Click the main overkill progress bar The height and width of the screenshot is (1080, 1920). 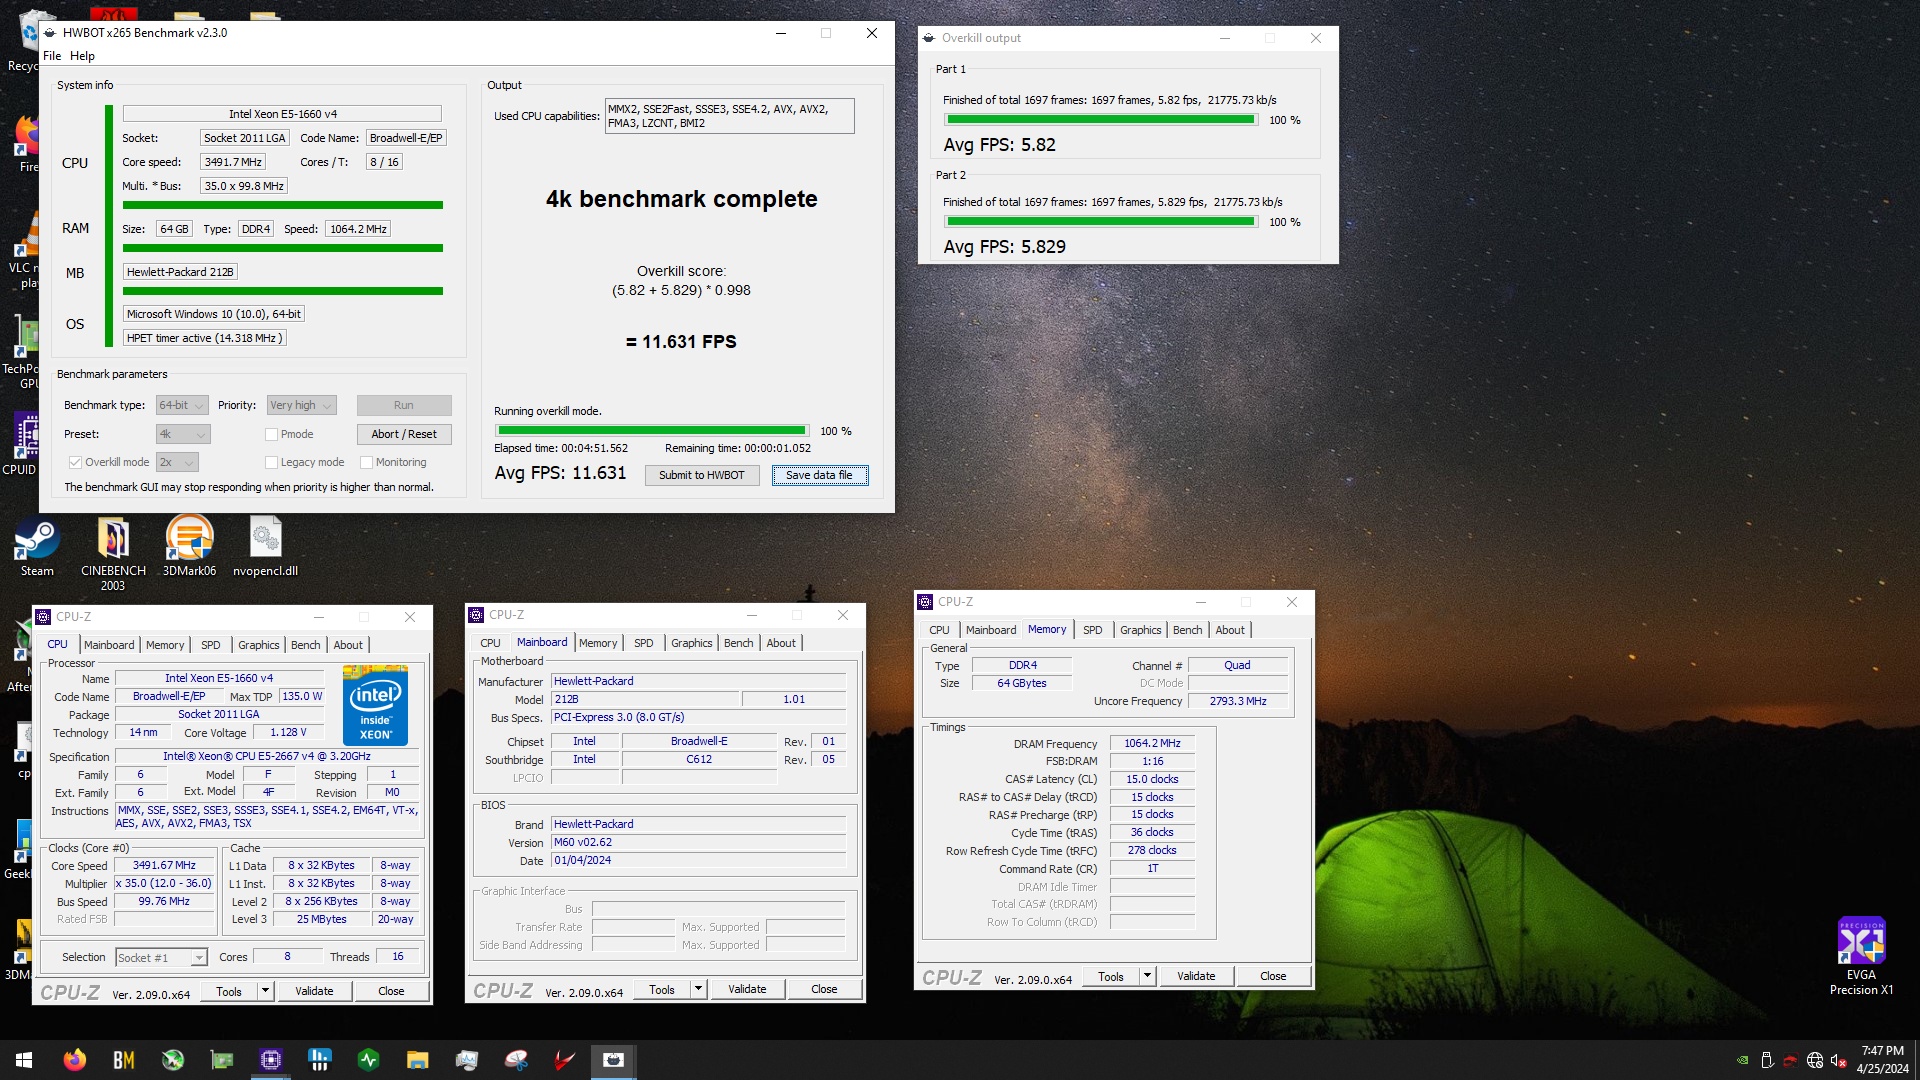[652, 431]
